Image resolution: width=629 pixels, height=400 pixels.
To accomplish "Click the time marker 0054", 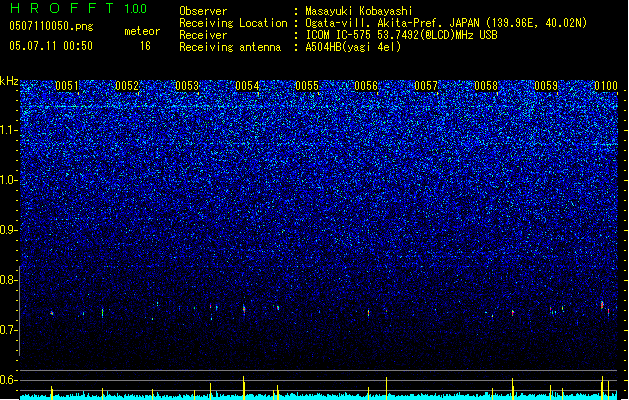I will point(247,86).
